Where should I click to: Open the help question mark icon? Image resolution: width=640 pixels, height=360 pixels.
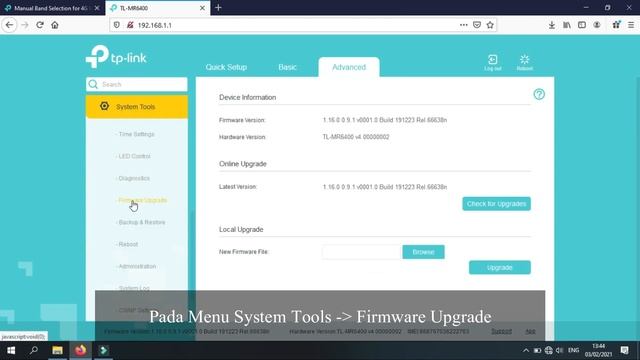pyautogui.click(x=539, y=94)
